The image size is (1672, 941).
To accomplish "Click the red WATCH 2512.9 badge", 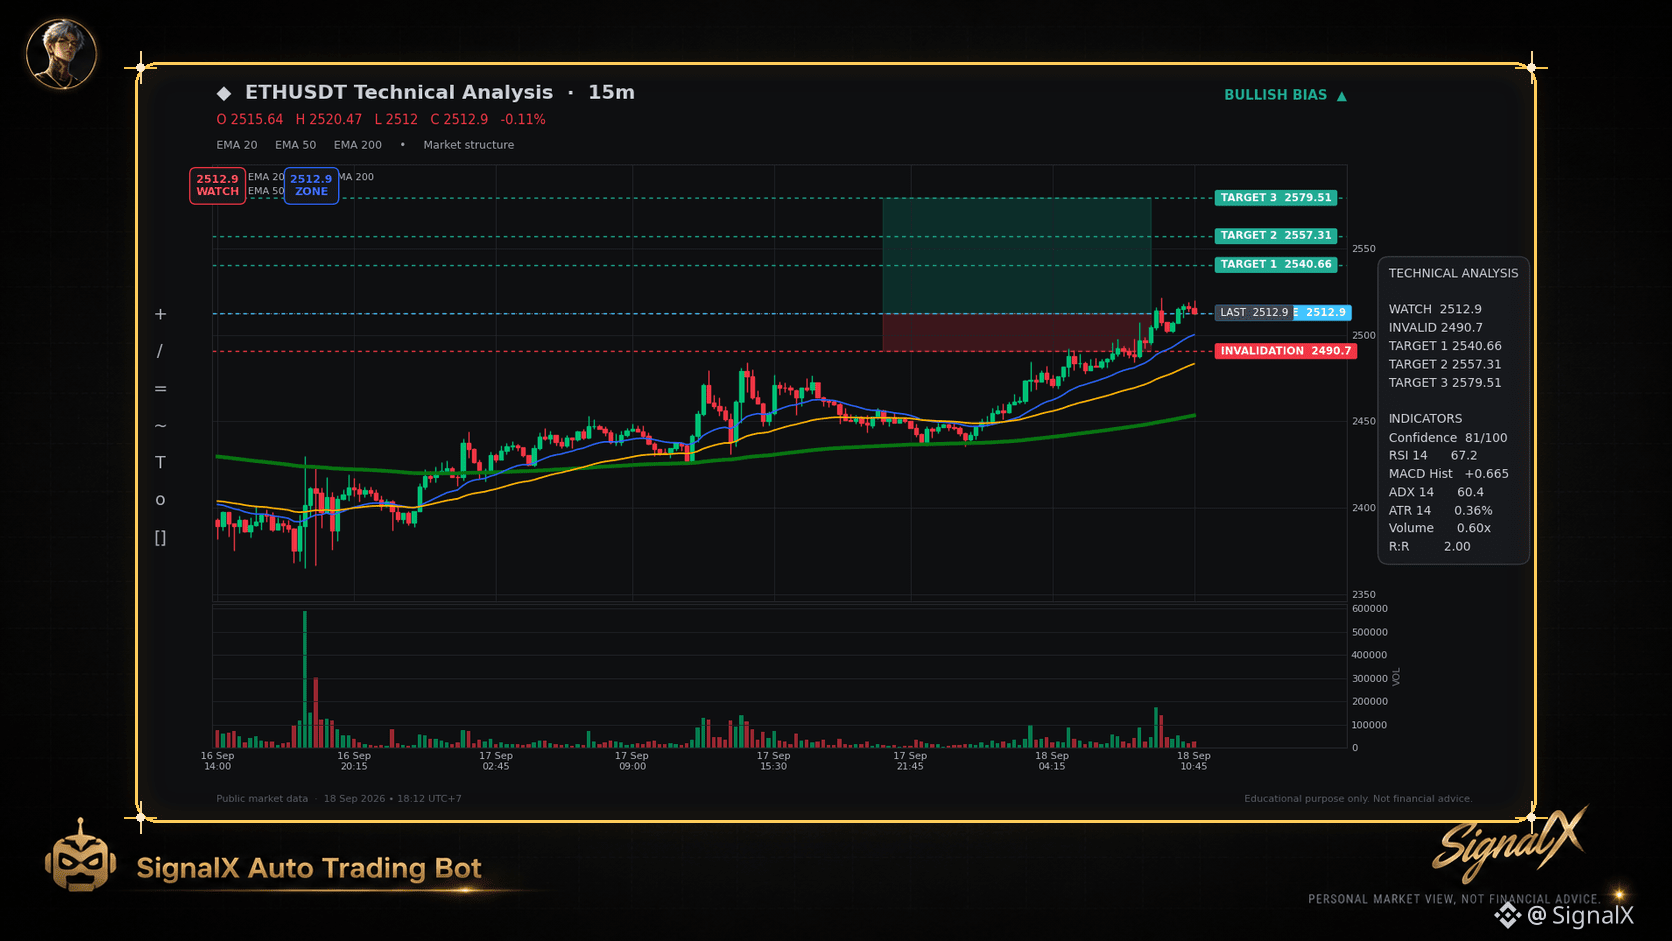I will (217, 186).
